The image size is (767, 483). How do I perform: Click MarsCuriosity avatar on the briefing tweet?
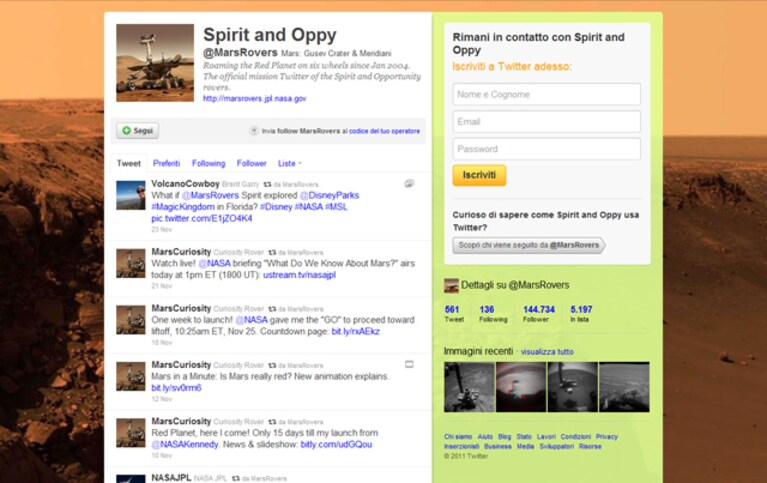[131, 263]
